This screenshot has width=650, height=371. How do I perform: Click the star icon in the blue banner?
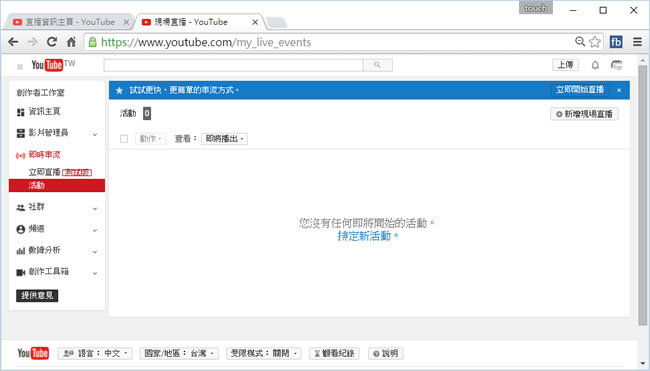(x=119, y=90)
